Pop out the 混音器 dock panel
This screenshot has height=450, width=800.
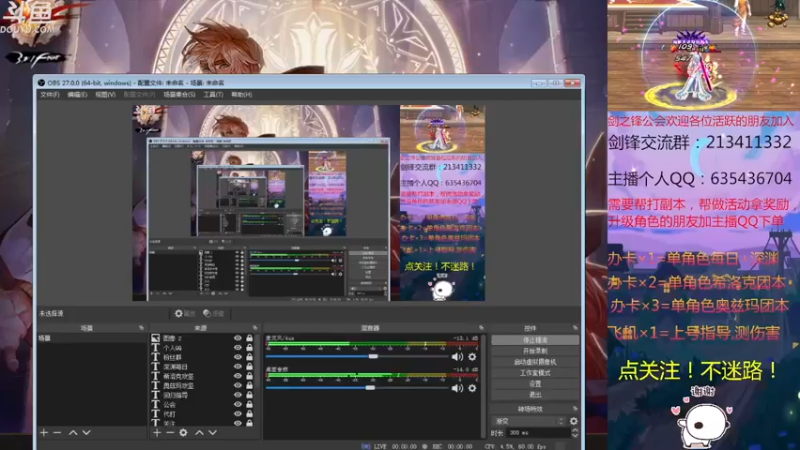click(x=481, y=328)
